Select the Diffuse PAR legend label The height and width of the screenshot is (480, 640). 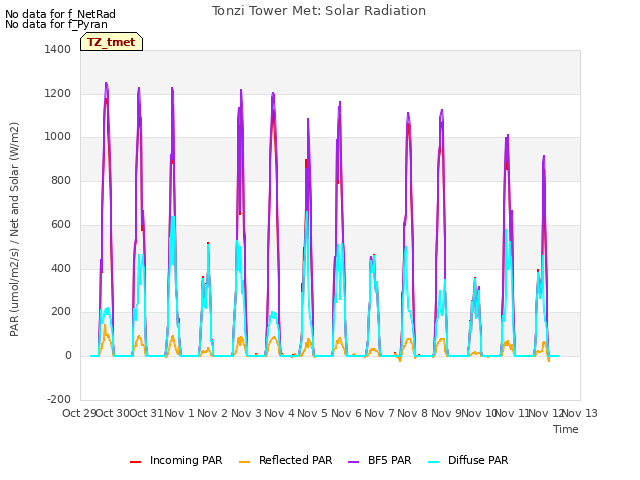[478, 460]
